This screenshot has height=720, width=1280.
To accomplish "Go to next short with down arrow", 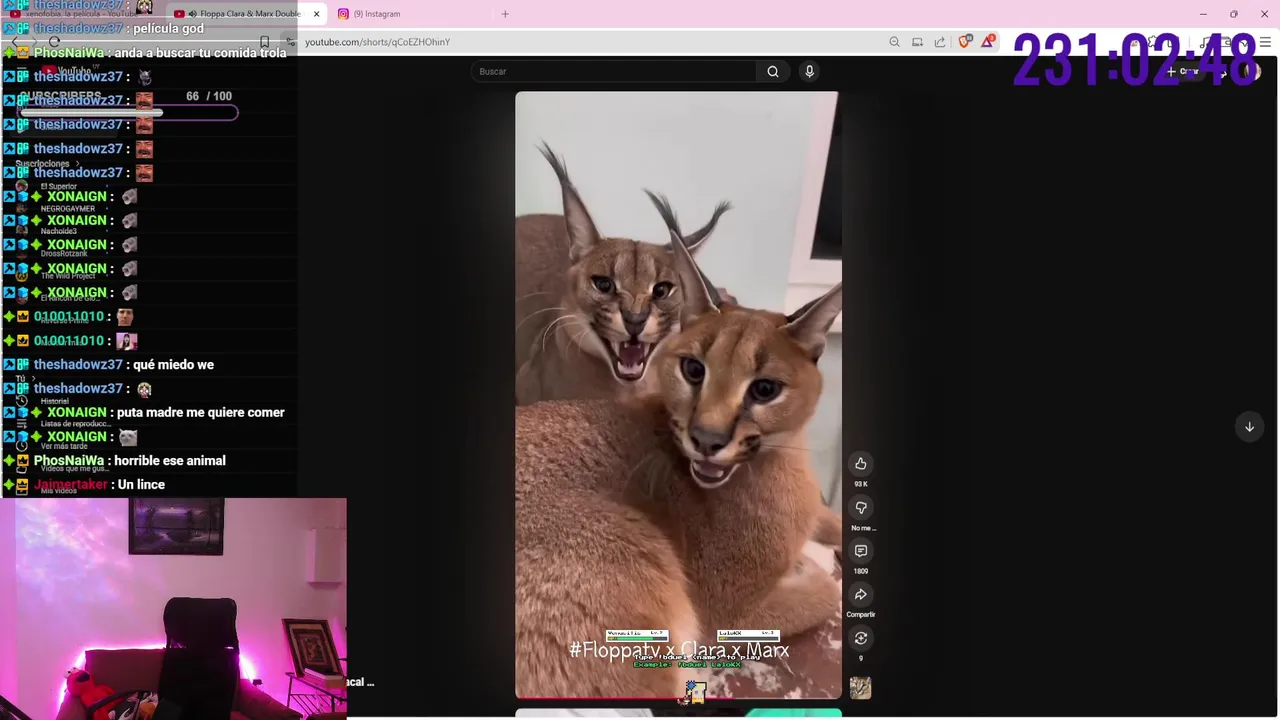I will point(1249,427).
